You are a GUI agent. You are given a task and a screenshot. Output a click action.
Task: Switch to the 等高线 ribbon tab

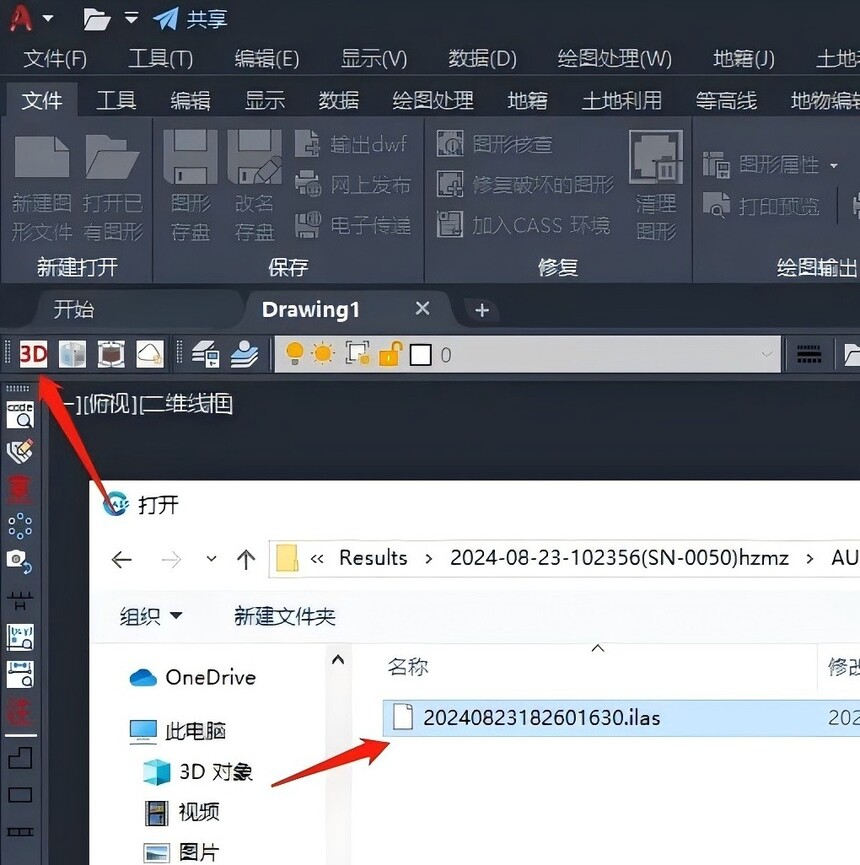(x=726, y=100)
